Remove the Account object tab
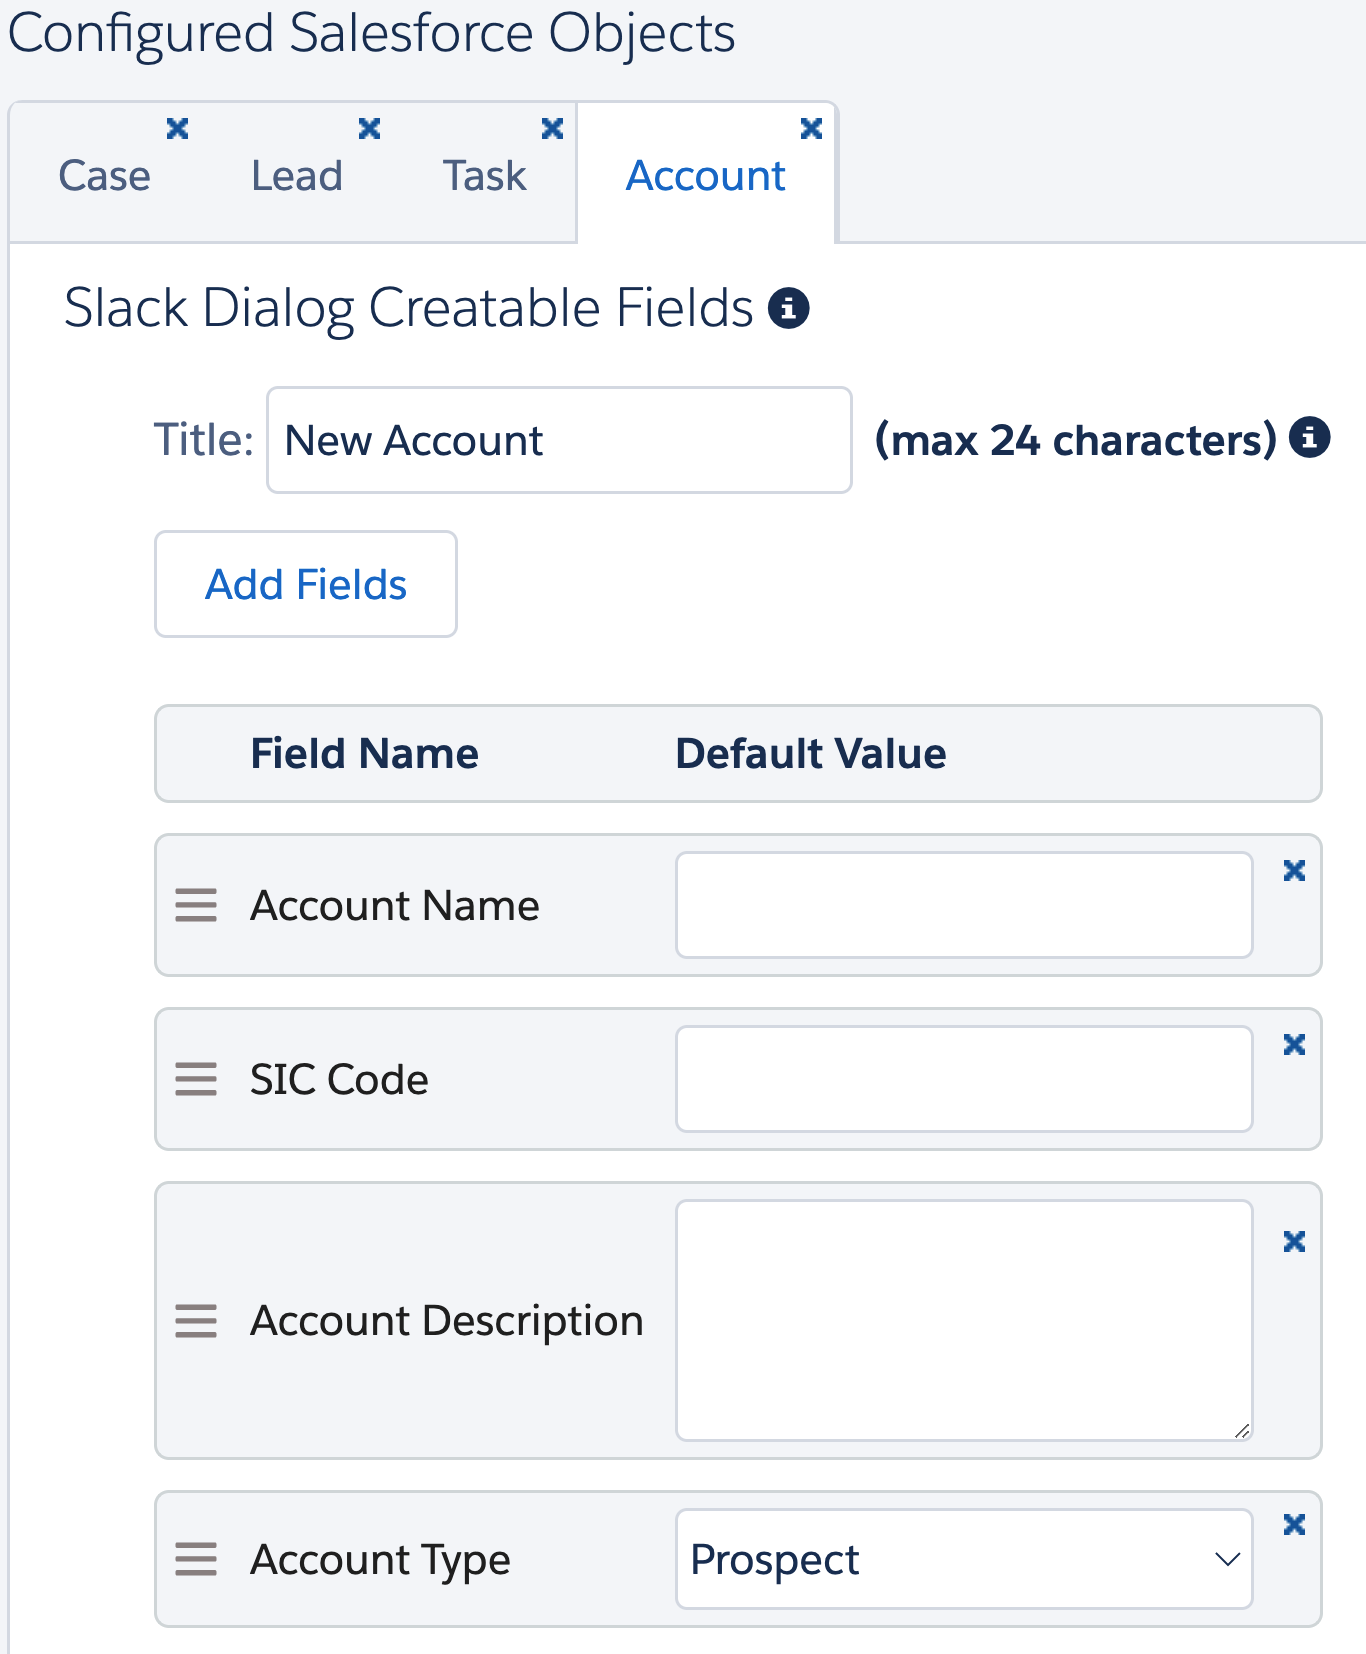Viewport: 1366px width, 1654px height. [811, 128]
